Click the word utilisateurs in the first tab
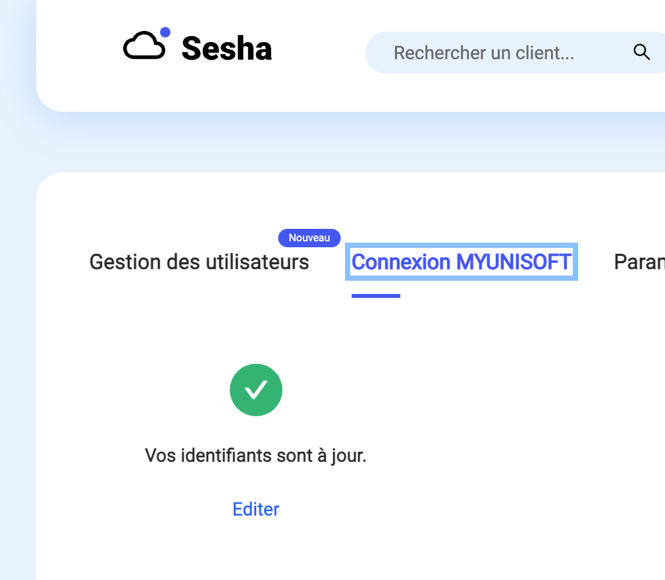This screenshot has width=665, height=580. pos(257,262)
